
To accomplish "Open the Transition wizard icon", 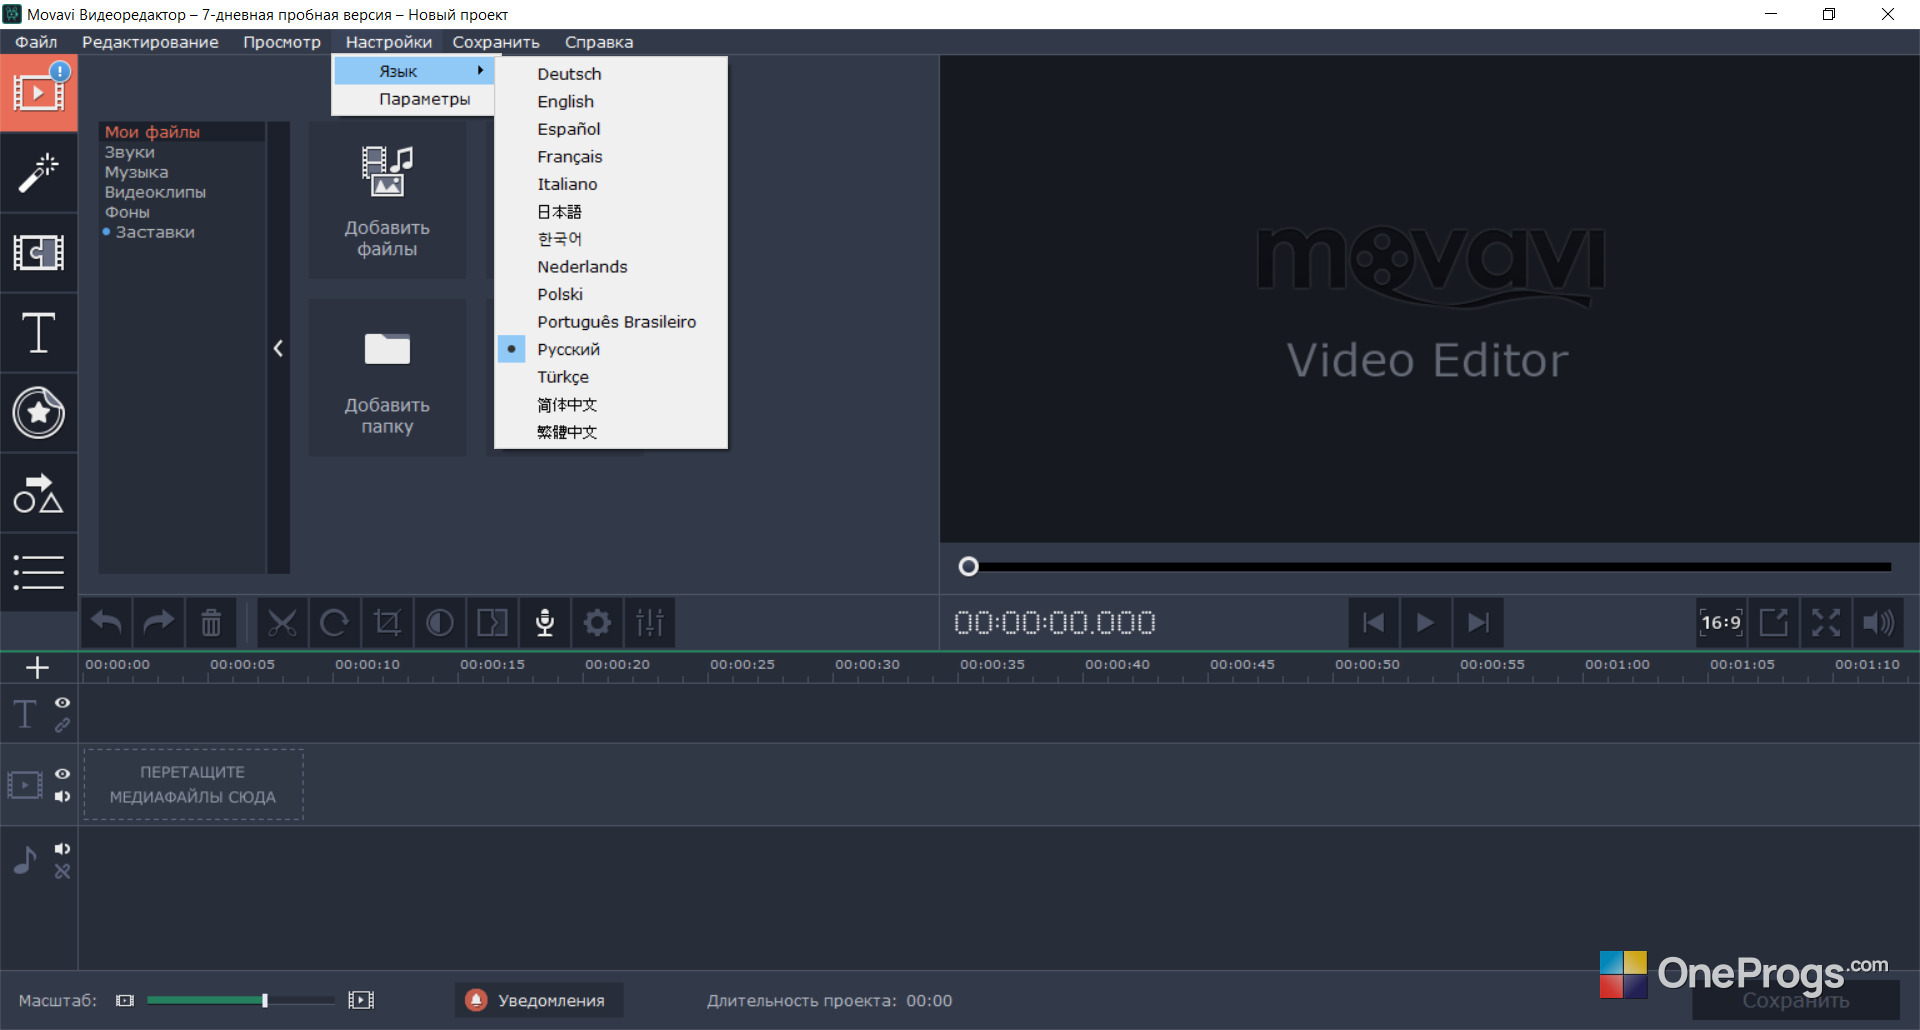I will 492,623.
